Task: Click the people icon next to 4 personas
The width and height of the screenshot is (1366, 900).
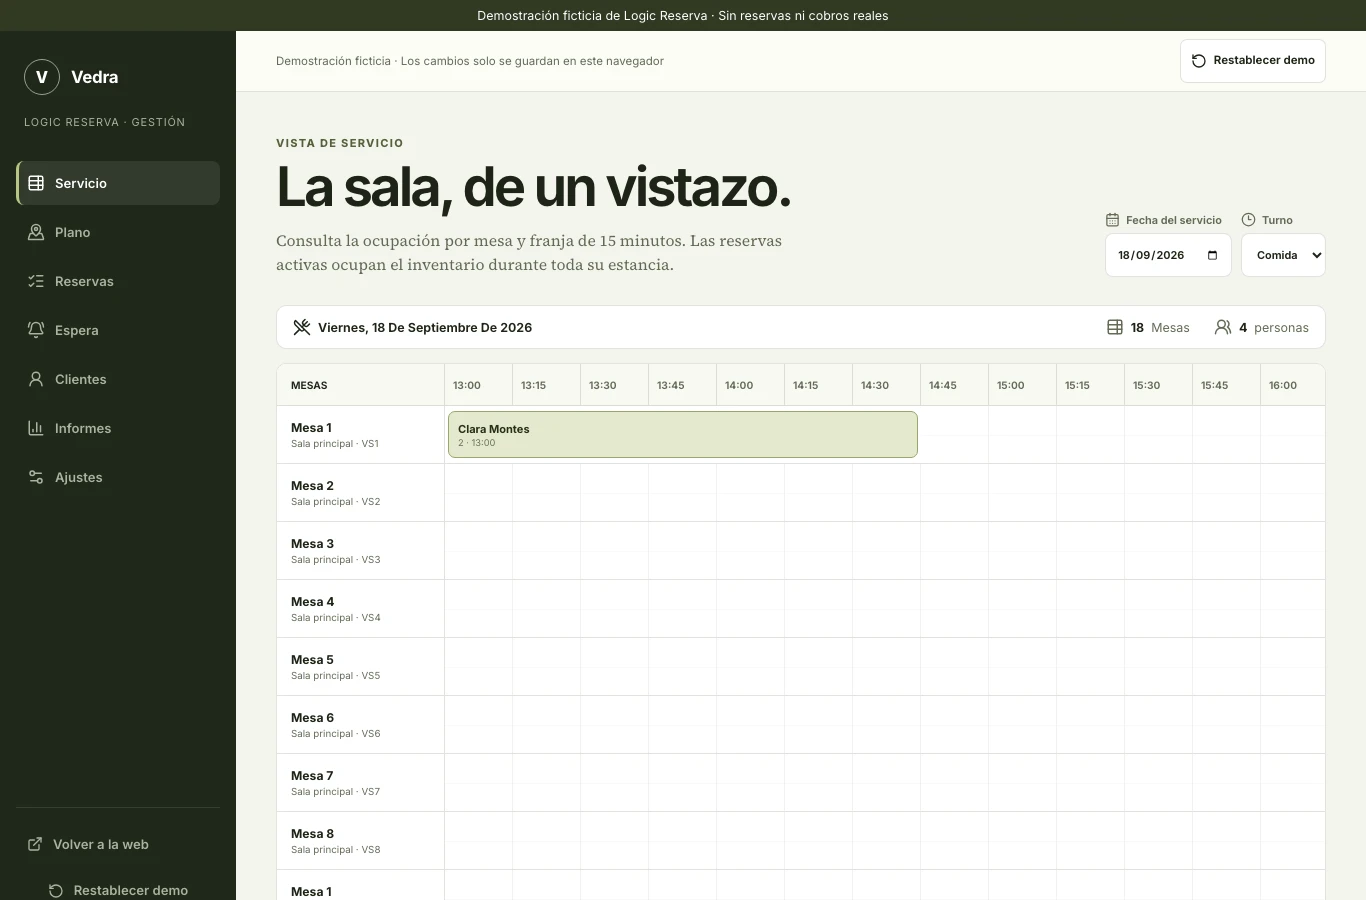Action: 1223,327
